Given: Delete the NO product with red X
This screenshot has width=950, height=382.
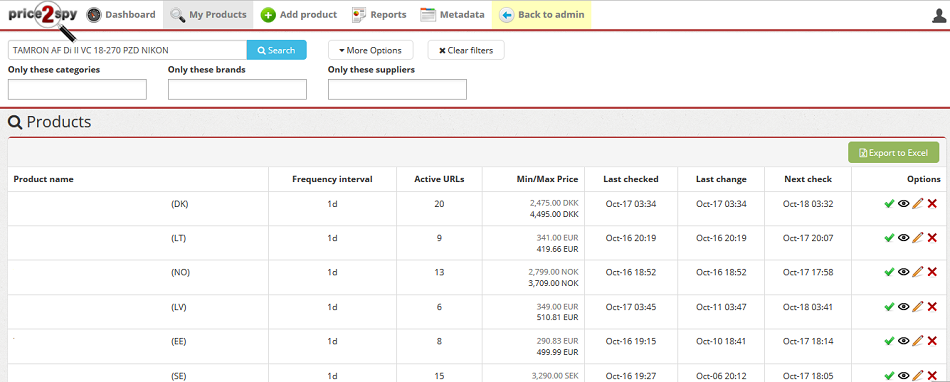Looking at the screenshot, I should (932, 272).
